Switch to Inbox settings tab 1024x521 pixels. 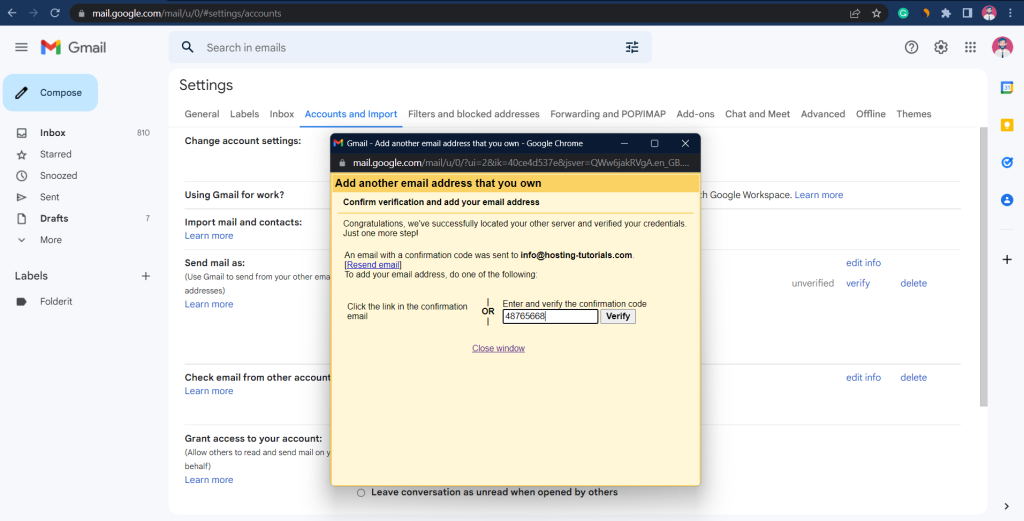coord(282,114)
